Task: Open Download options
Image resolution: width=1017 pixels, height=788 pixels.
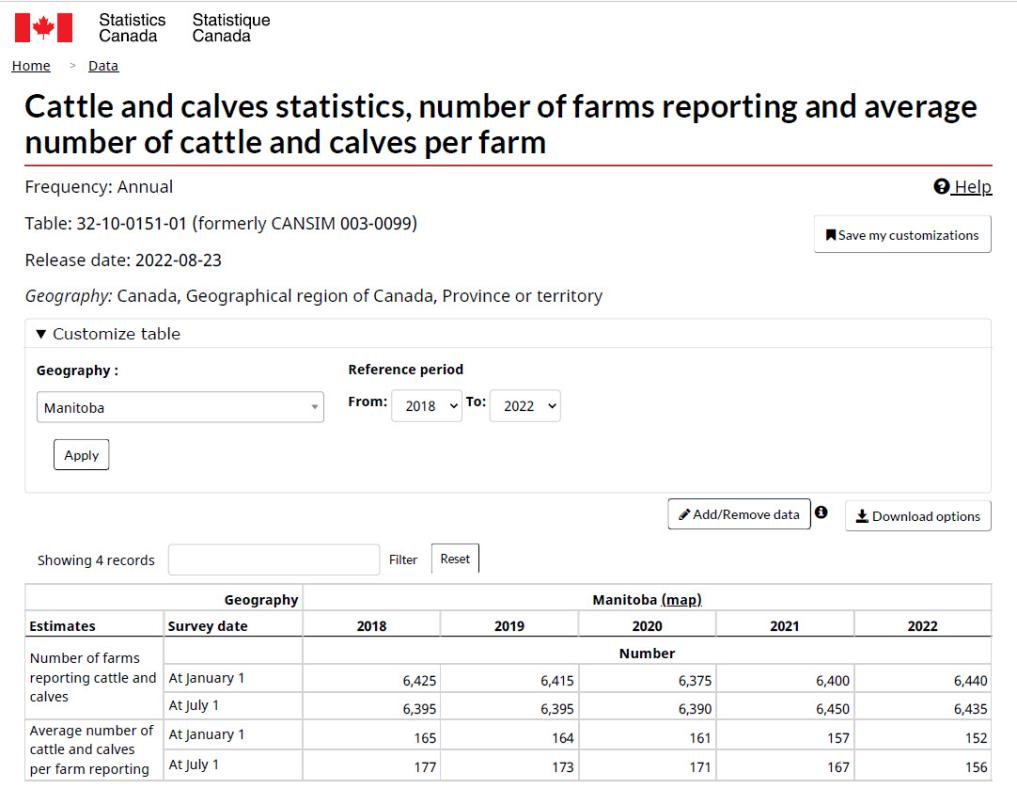Action: click(918, 516)
